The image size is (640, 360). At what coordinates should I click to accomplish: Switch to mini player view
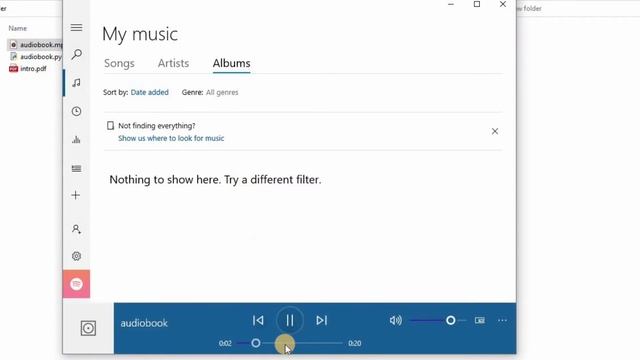480,320
